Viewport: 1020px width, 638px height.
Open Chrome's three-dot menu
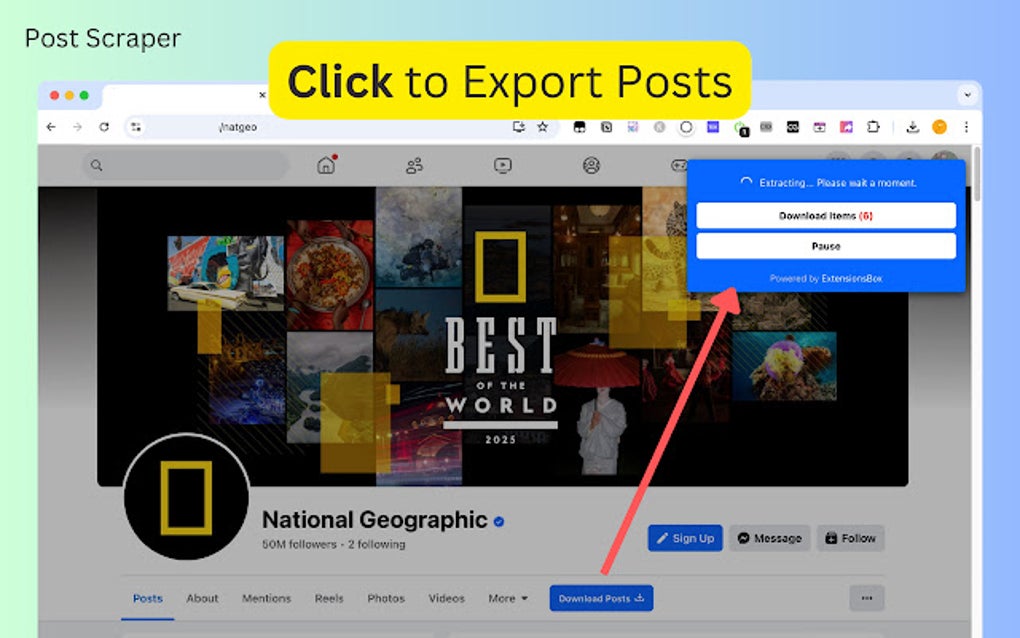964,127
